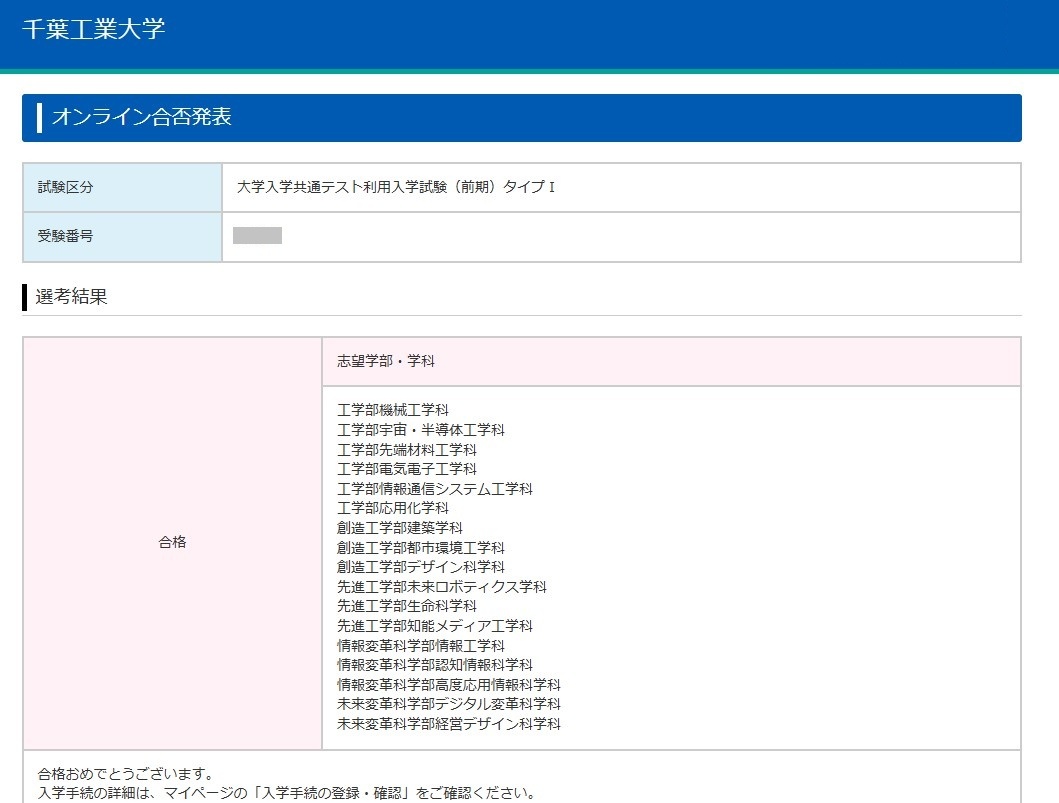The image size is (1059, 803).
Task: Select 情報変革科学部認知情報科学科 row
Action: 435,665
